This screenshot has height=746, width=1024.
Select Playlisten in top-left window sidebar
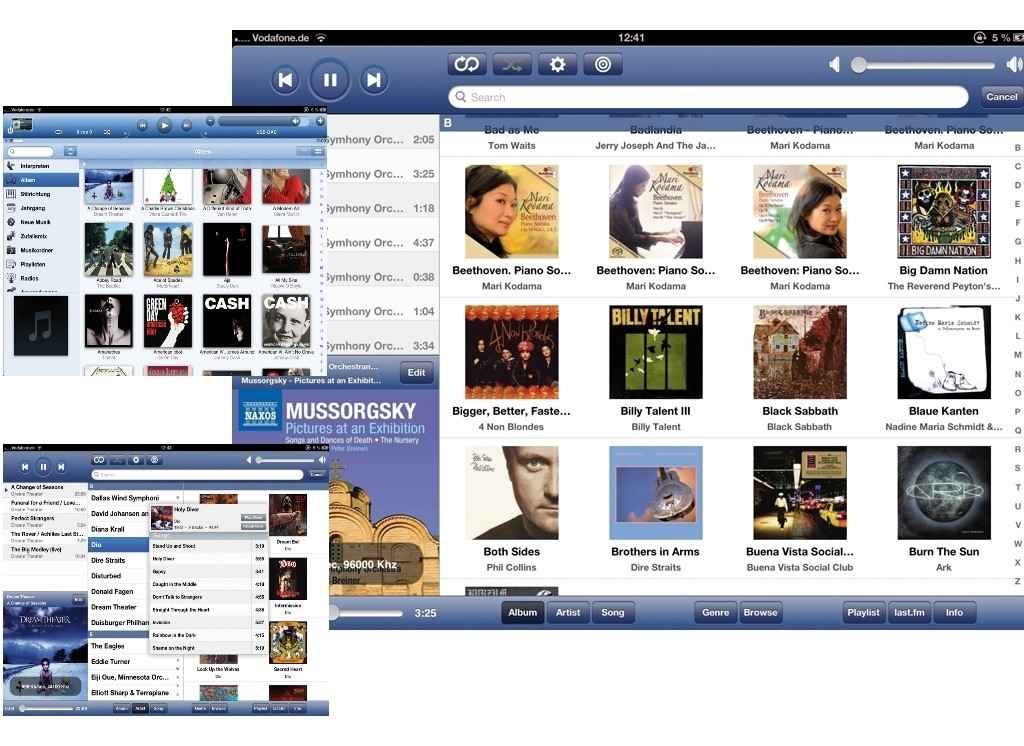(42, 264)
